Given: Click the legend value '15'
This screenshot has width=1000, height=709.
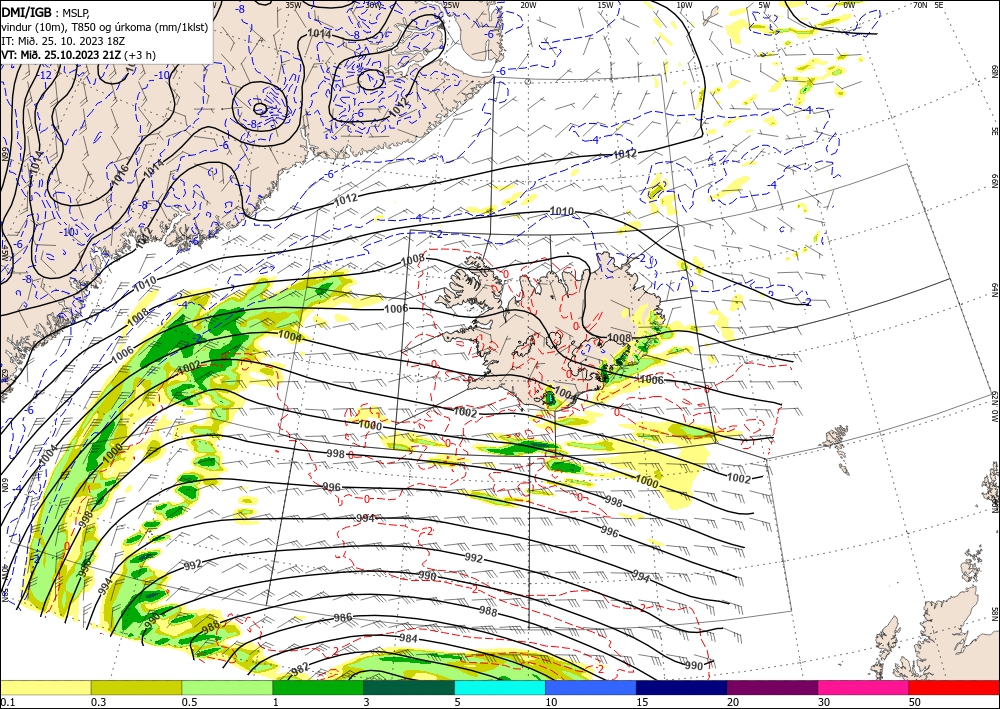Looking at the screenshot, I should click(x=642, y=702).
